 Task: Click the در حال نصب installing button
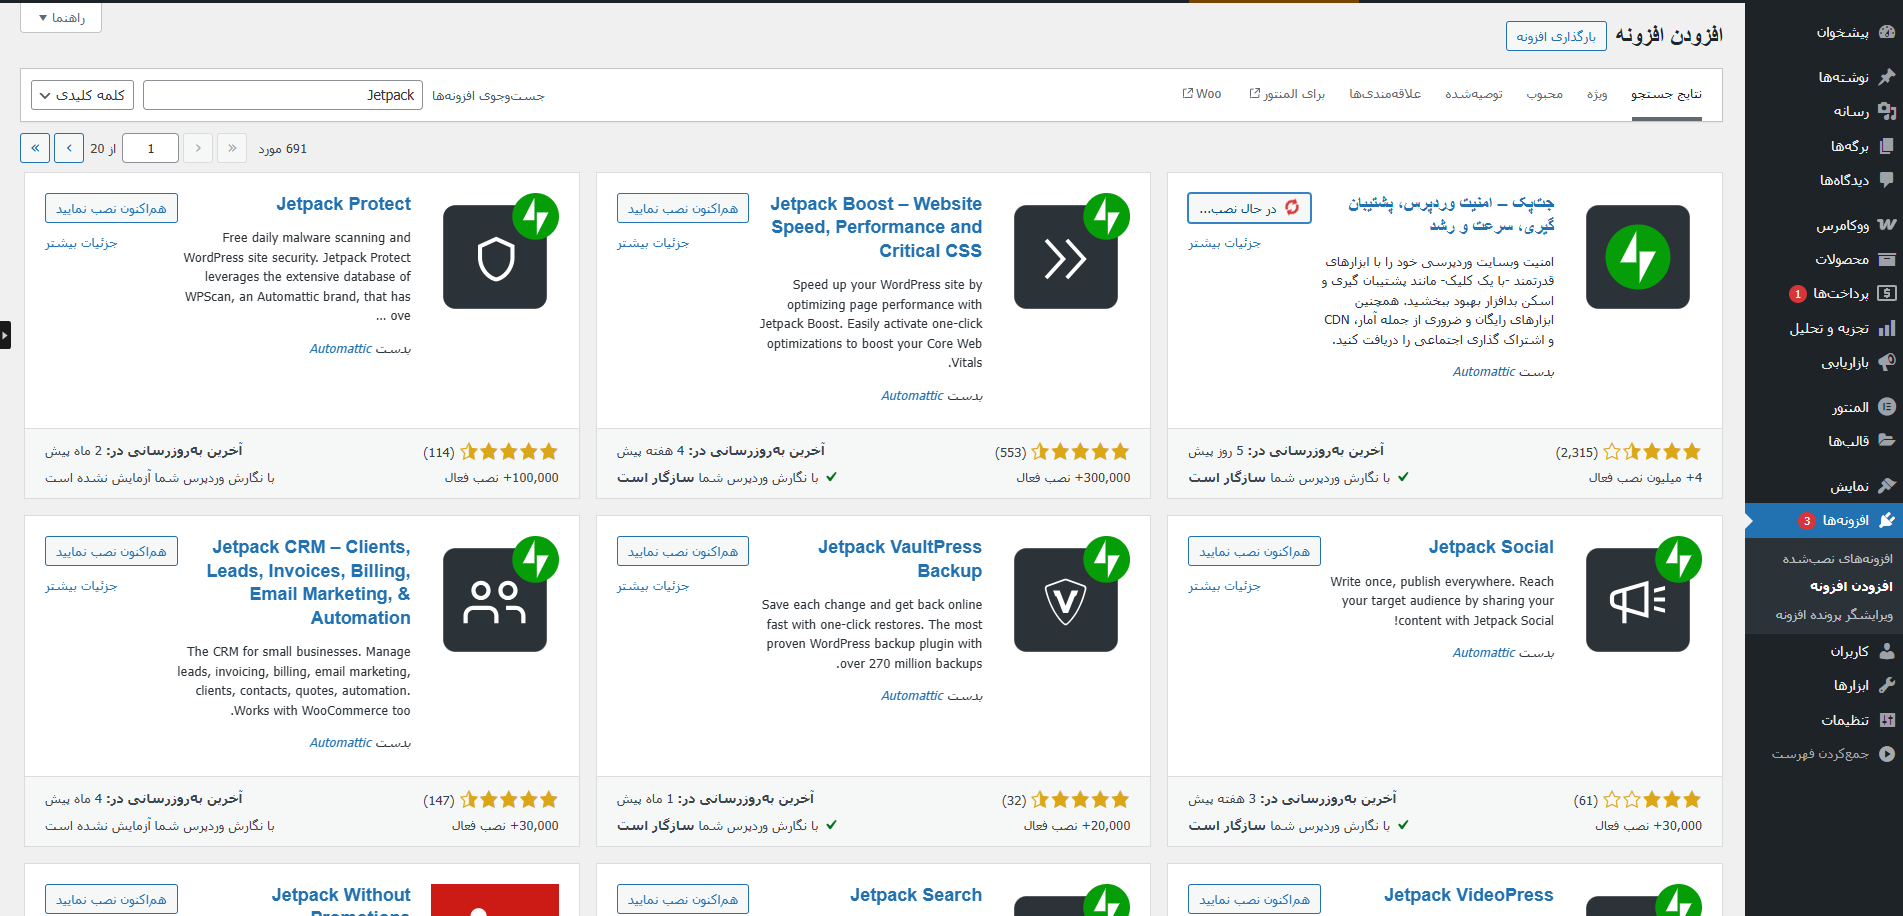pyautogui.click(x=1249, y=208)
